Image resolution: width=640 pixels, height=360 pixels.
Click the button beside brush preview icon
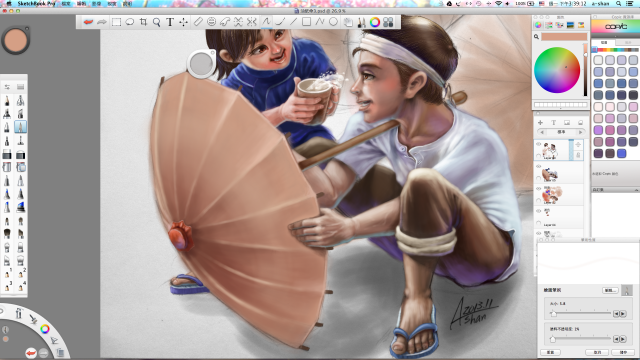click(610, 290)
